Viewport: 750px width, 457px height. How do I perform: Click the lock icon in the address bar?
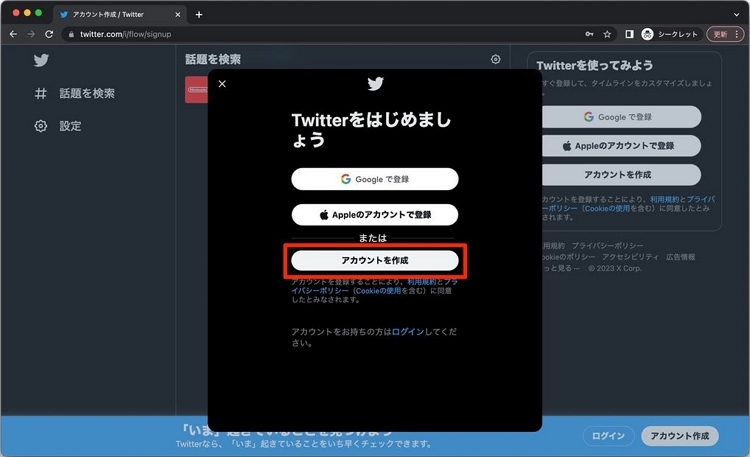tap(71, 34)
